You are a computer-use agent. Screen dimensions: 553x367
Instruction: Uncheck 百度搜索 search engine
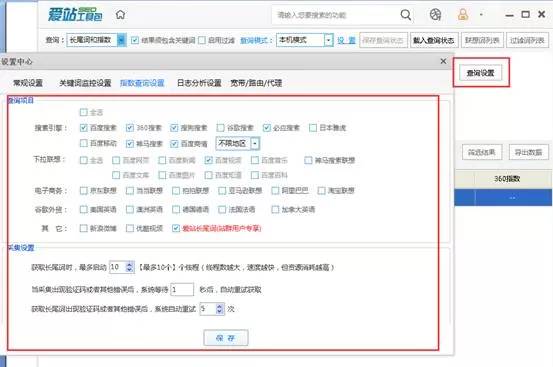click(84, 128)
